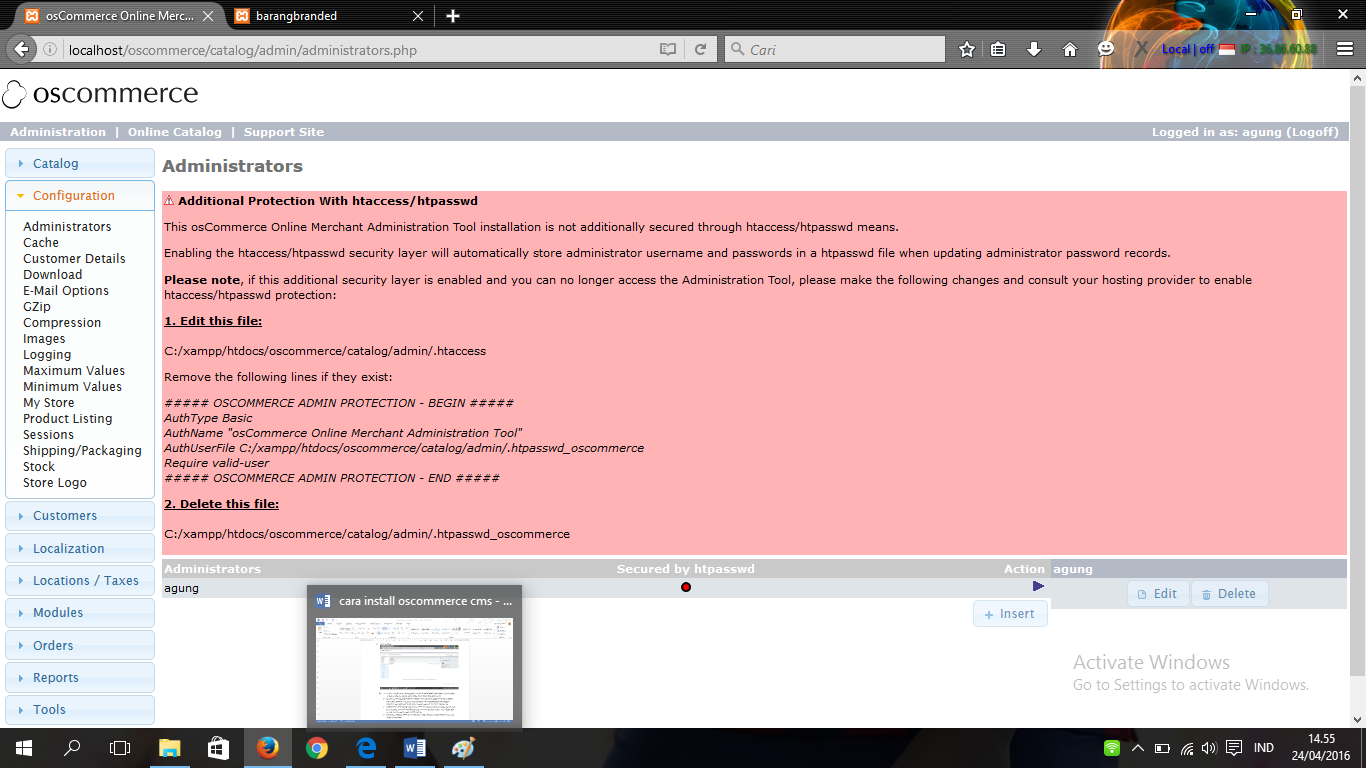The height and width of the screenshot is (768, 1366).
Task: Show hidden tray icons chevron
Action: (x=1137, y=748)
